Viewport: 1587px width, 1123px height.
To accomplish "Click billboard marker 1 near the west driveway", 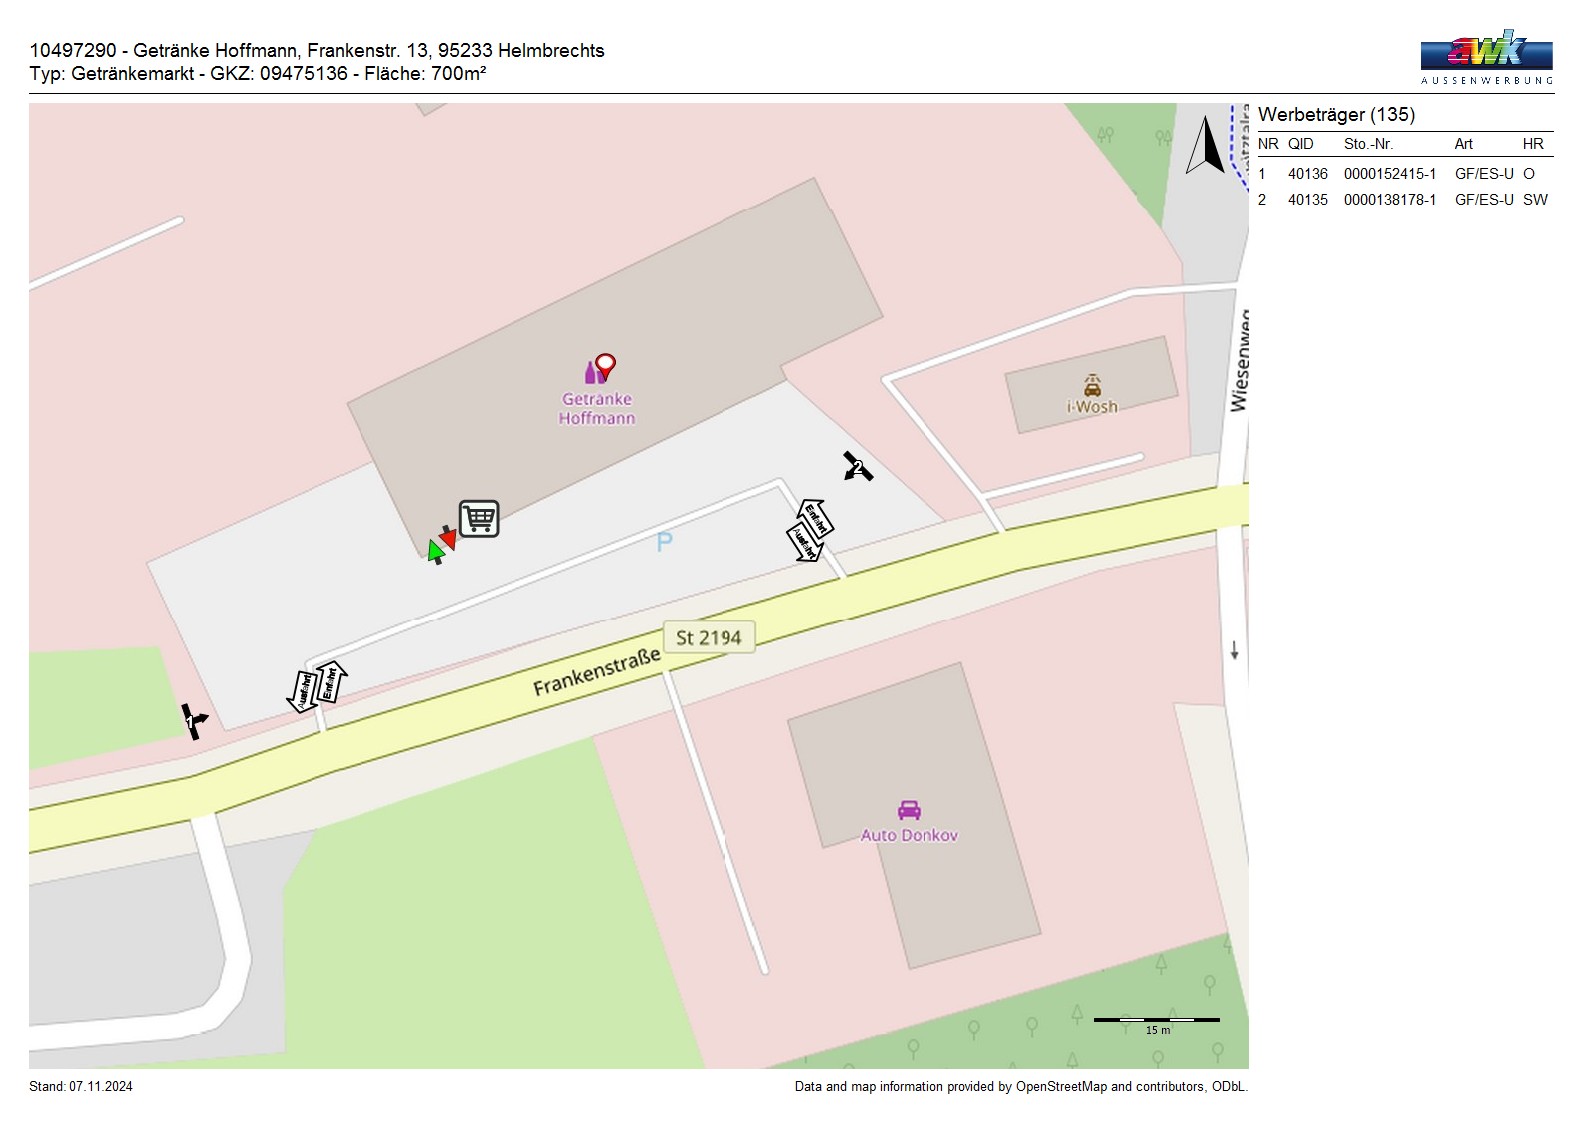I will [193, 720].
